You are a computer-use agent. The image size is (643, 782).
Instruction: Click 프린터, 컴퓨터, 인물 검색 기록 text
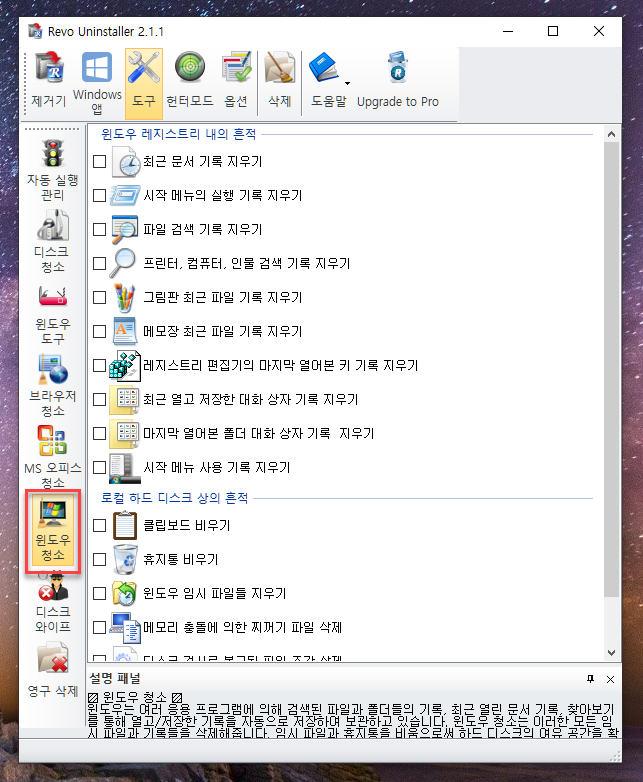point(246,263)
